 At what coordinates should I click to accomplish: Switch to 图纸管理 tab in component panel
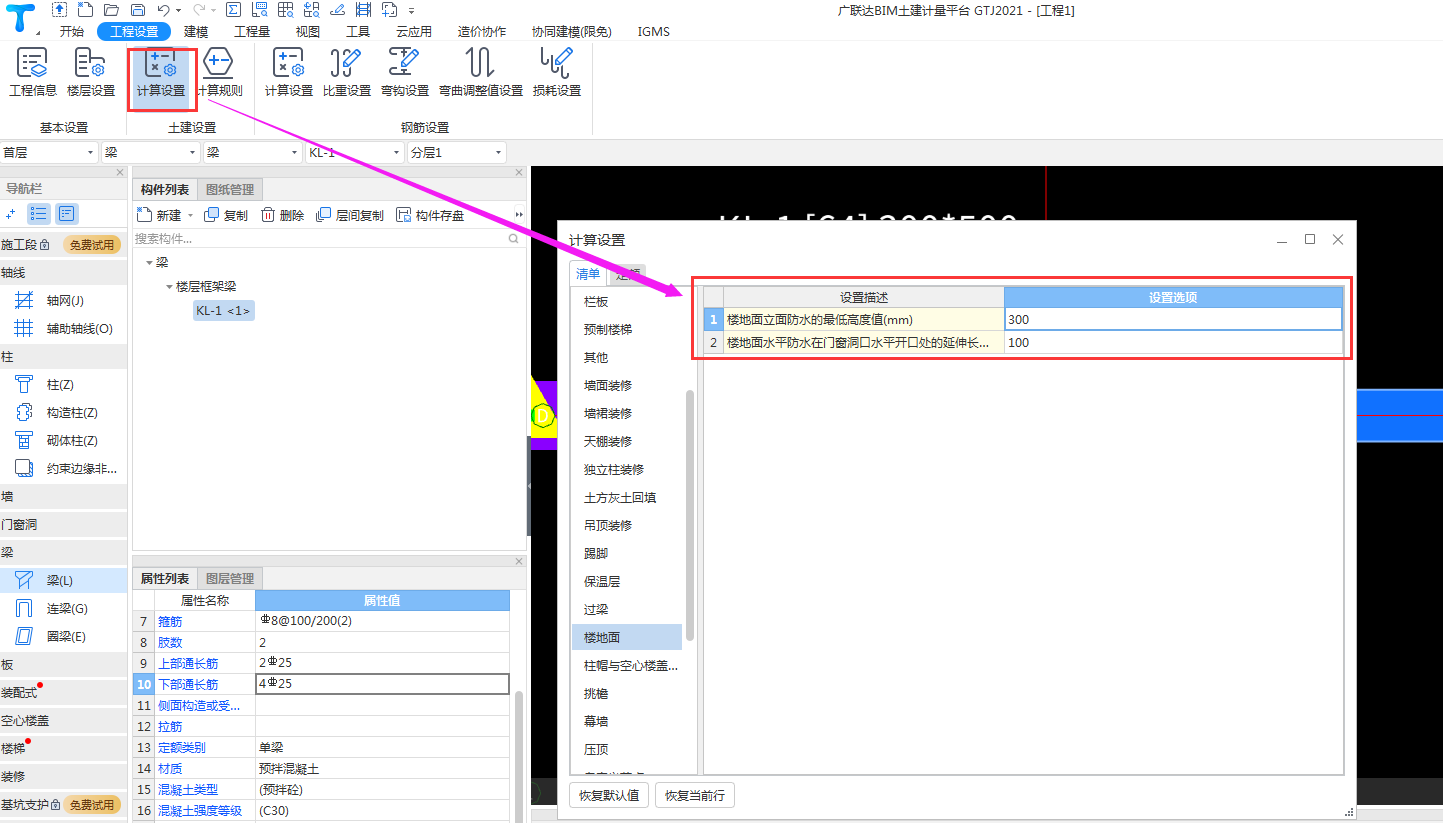(x=230, y=189)
